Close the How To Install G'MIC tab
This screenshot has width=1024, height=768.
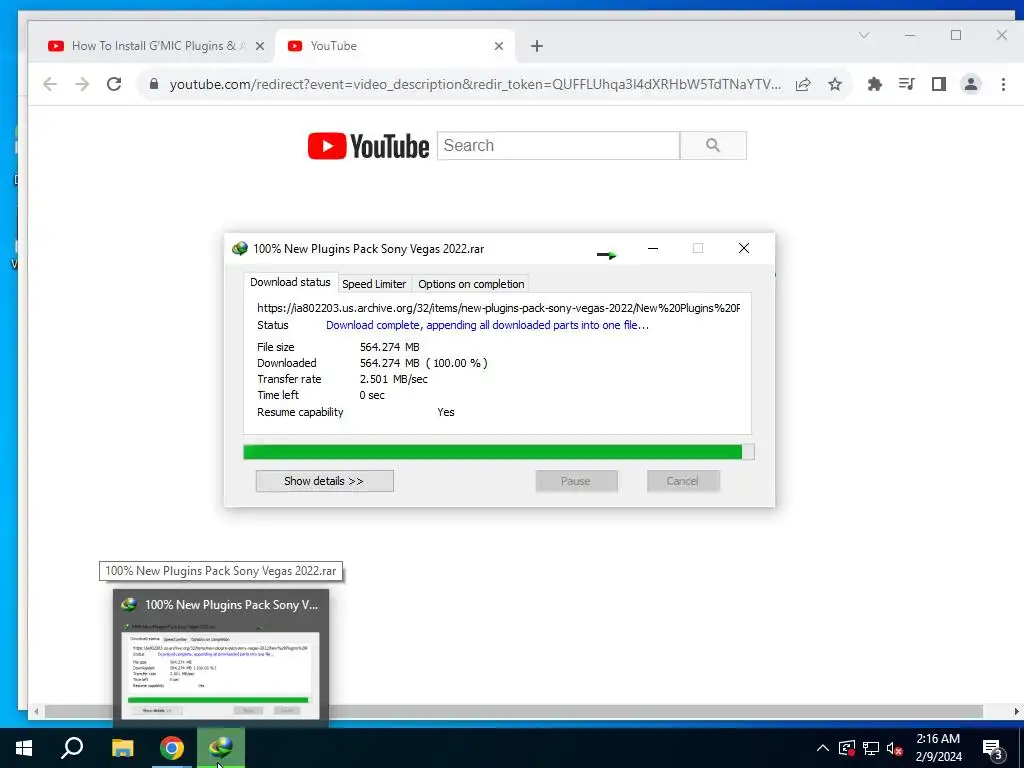pos(260,46)
